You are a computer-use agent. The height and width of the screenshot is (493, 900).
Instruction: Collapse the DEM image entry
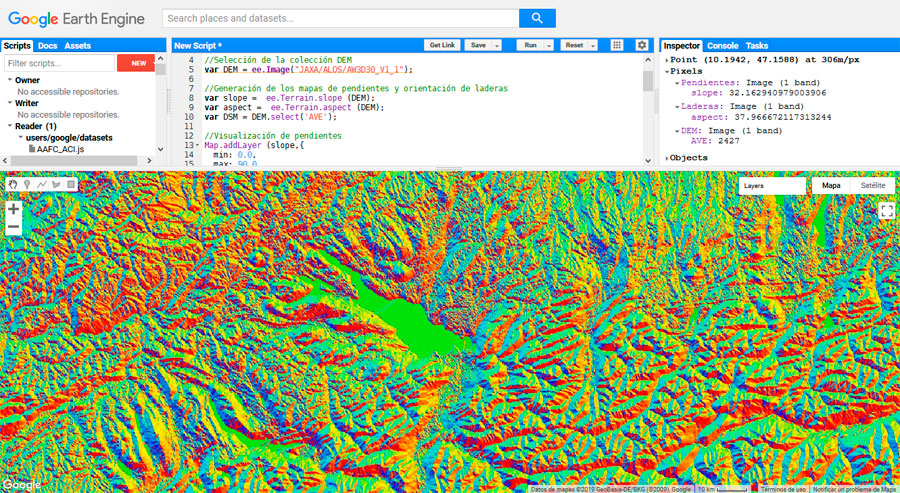point(677,131)
